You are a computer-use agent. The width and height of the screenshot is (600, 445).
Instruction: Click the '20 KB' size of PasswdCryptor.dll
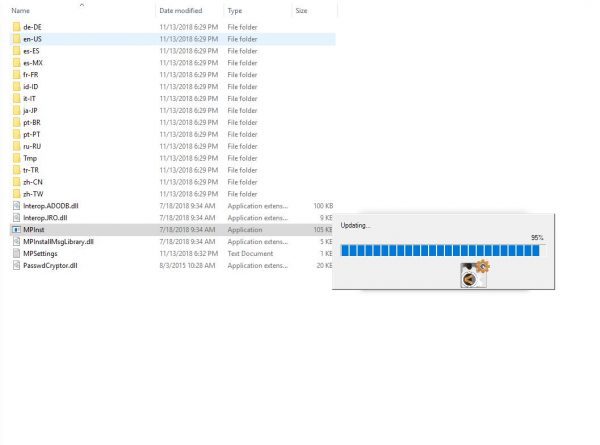324,265
